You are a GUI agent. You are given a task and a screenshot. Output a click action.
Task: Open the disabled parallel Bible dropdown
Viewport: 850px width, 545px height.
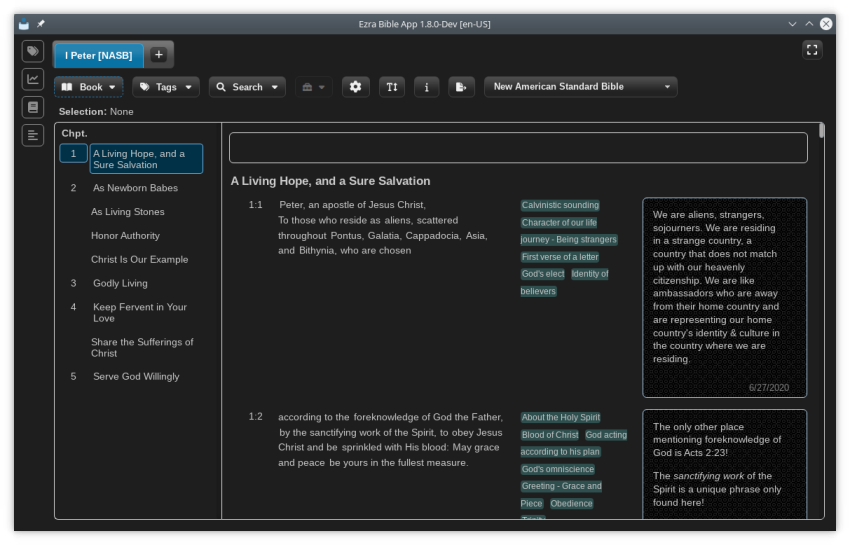coord(313,87)
